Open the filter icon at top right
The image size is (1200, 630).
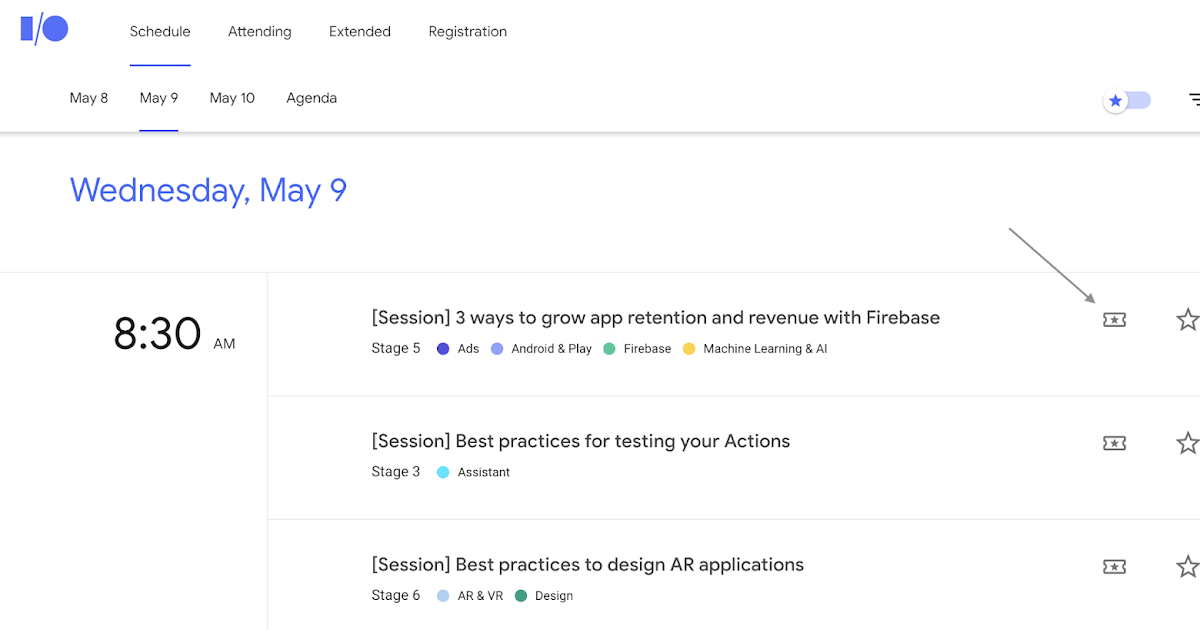tap(1193, 100)
